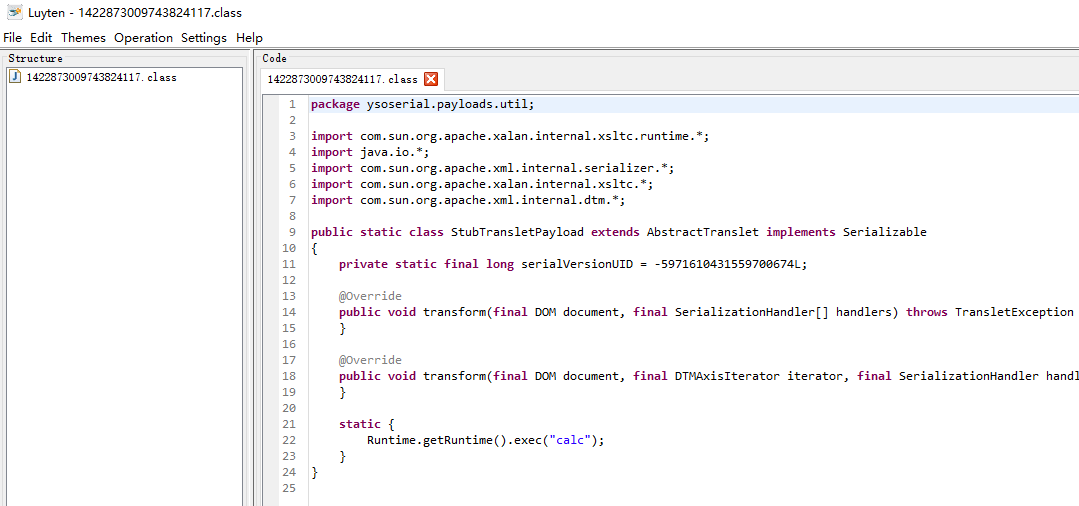Open the Help menu
This screenshot has height=506, width=1079.
pyautogui.click(x=249, y=37)
